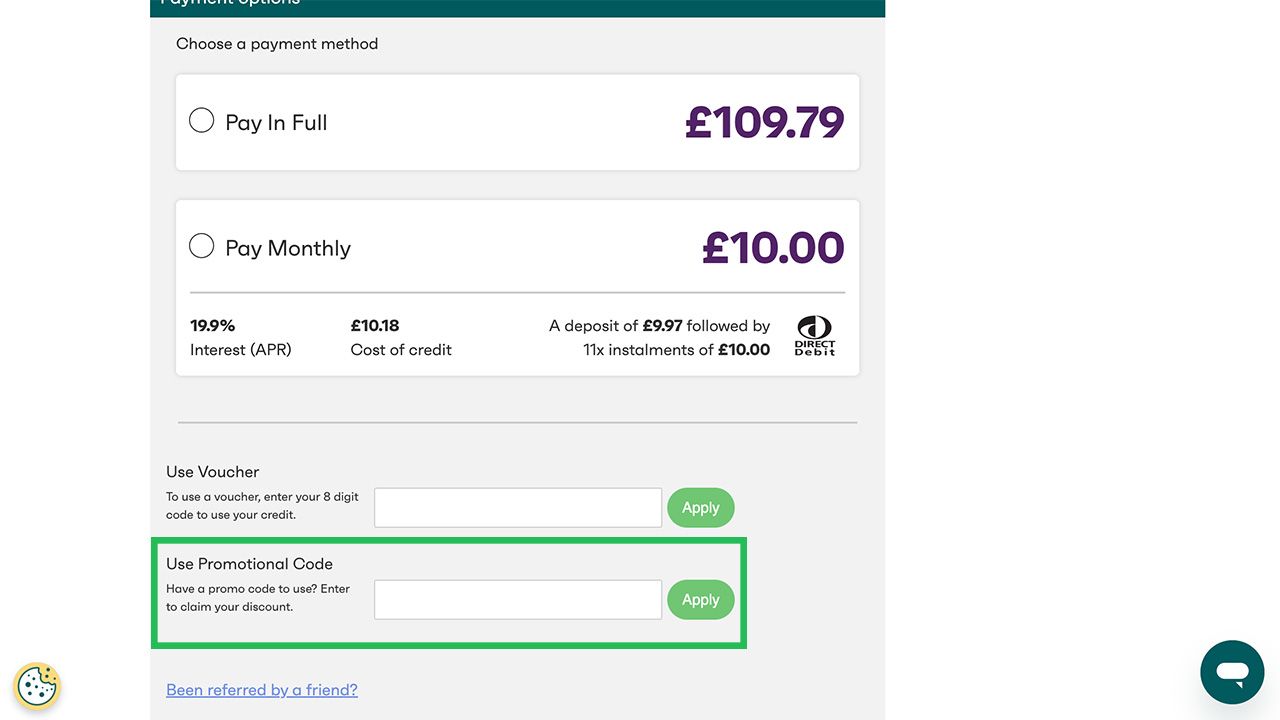Click the Direct Debit logo
The width and height of the screenshot is (1280, 720).
[x=814, y=336]
